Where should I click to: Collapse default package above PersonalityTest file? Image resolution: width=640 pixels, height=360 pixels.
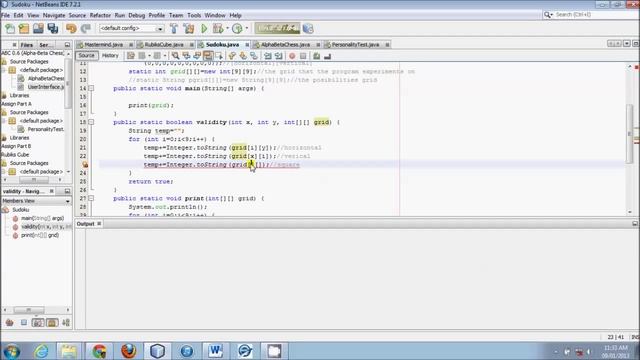(x=4, y=121)
